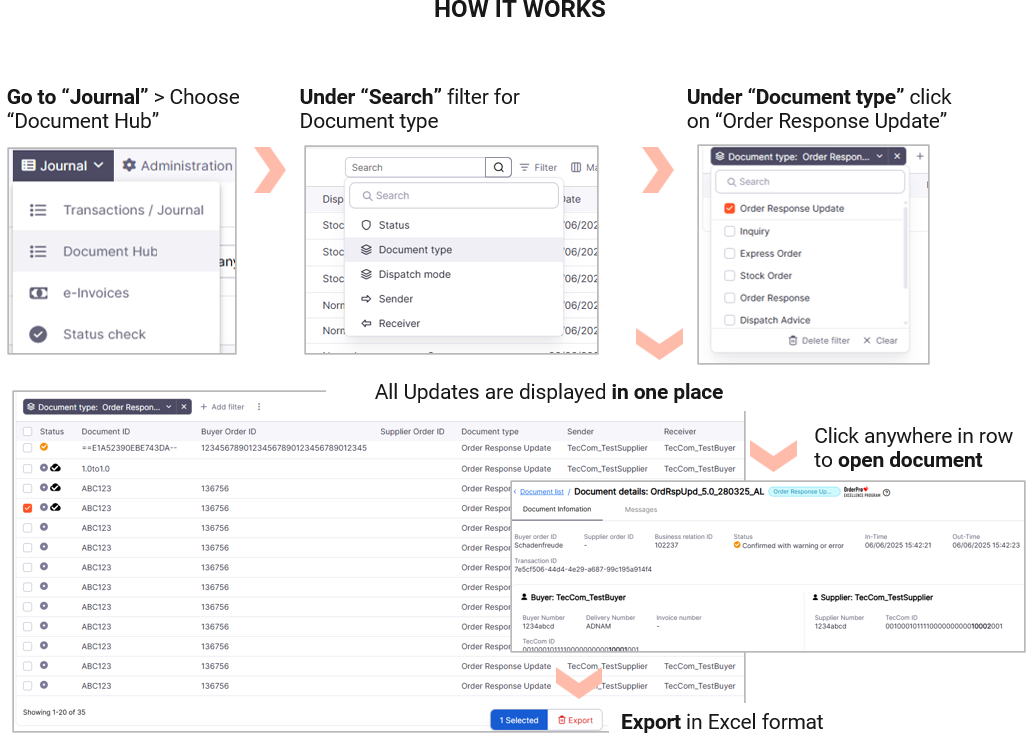Click the status icons in the 1.0to1.0 row
The width and height of the screenshot is (1033, 736).
(50, 468)
